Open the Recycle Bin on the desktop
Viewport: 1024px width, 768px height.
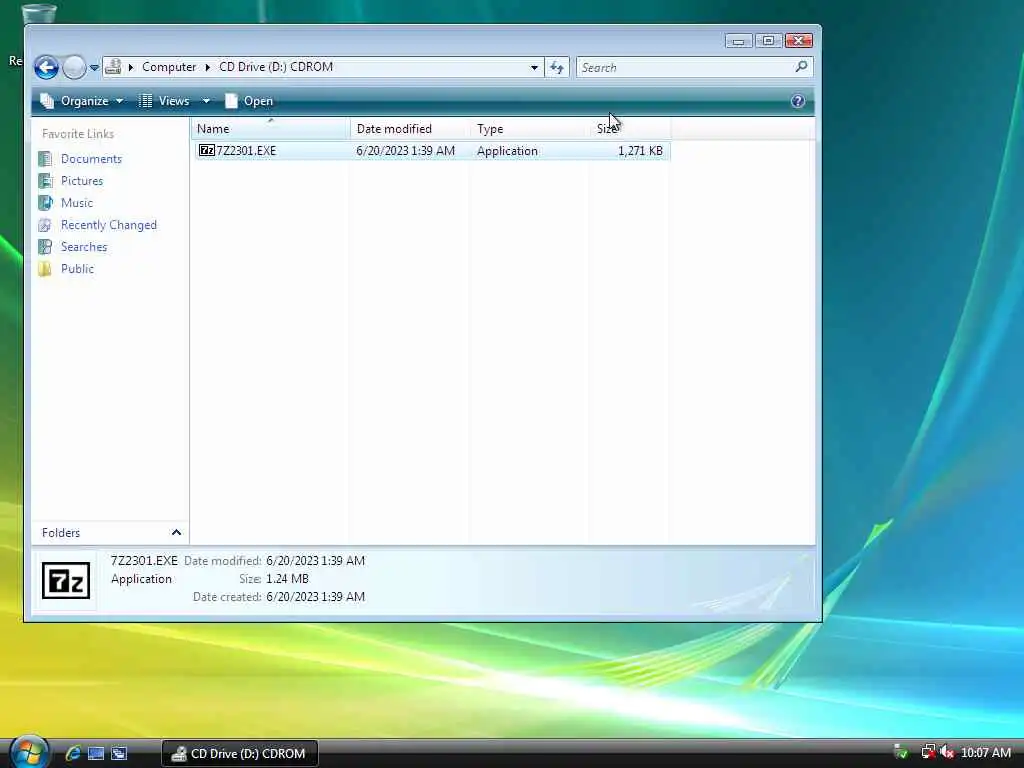(39, 13)
